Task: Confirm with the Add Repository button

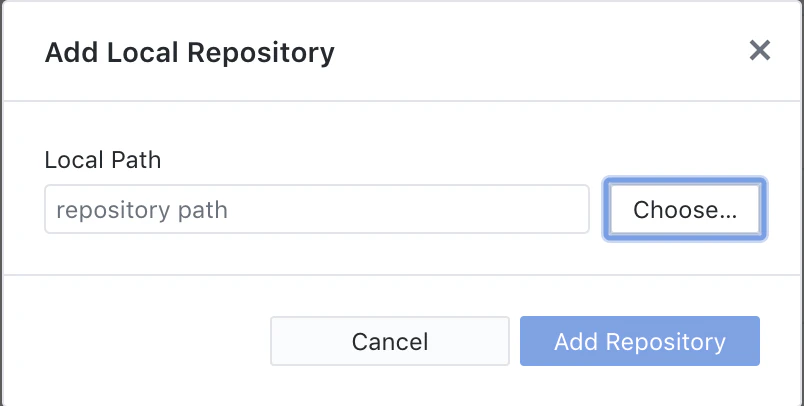Action: (x=639, y=341)
